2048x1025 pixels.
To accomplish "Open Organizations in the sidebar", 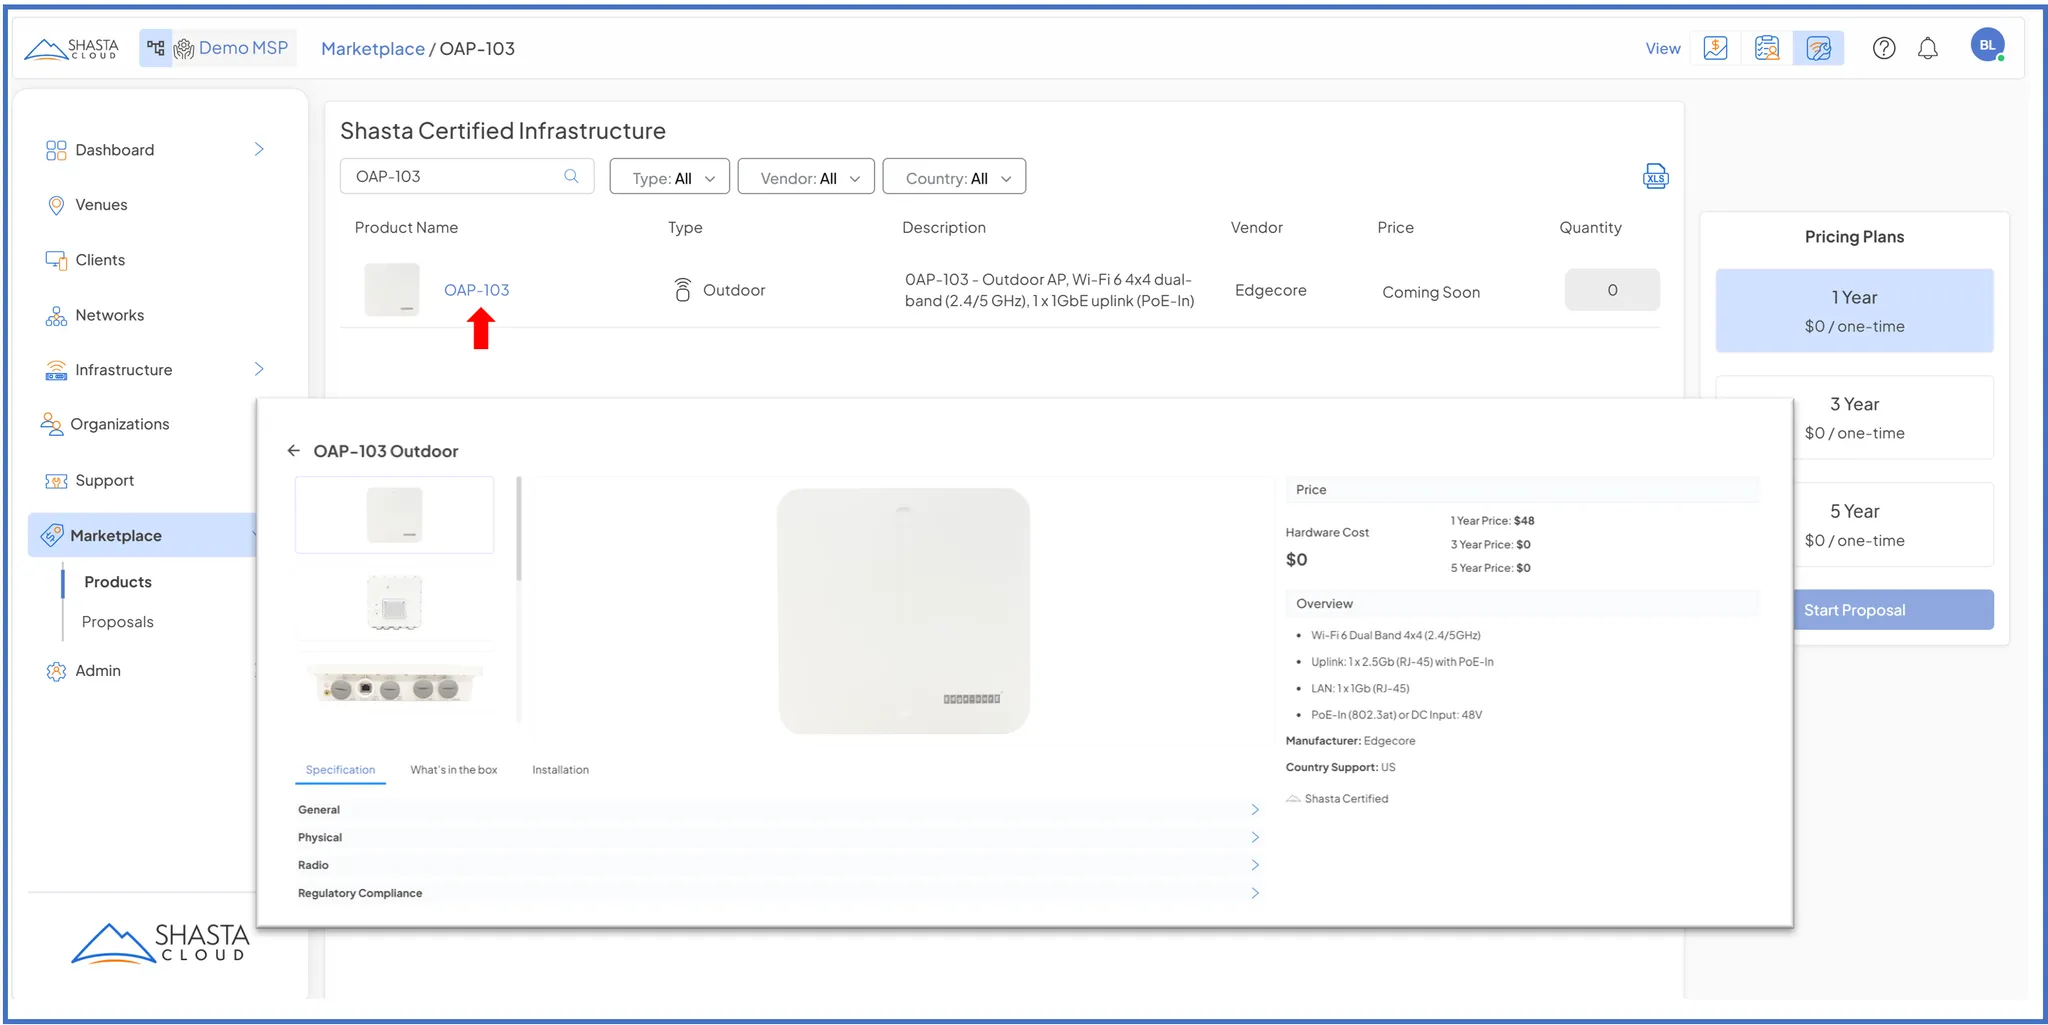I will [119, 424].
